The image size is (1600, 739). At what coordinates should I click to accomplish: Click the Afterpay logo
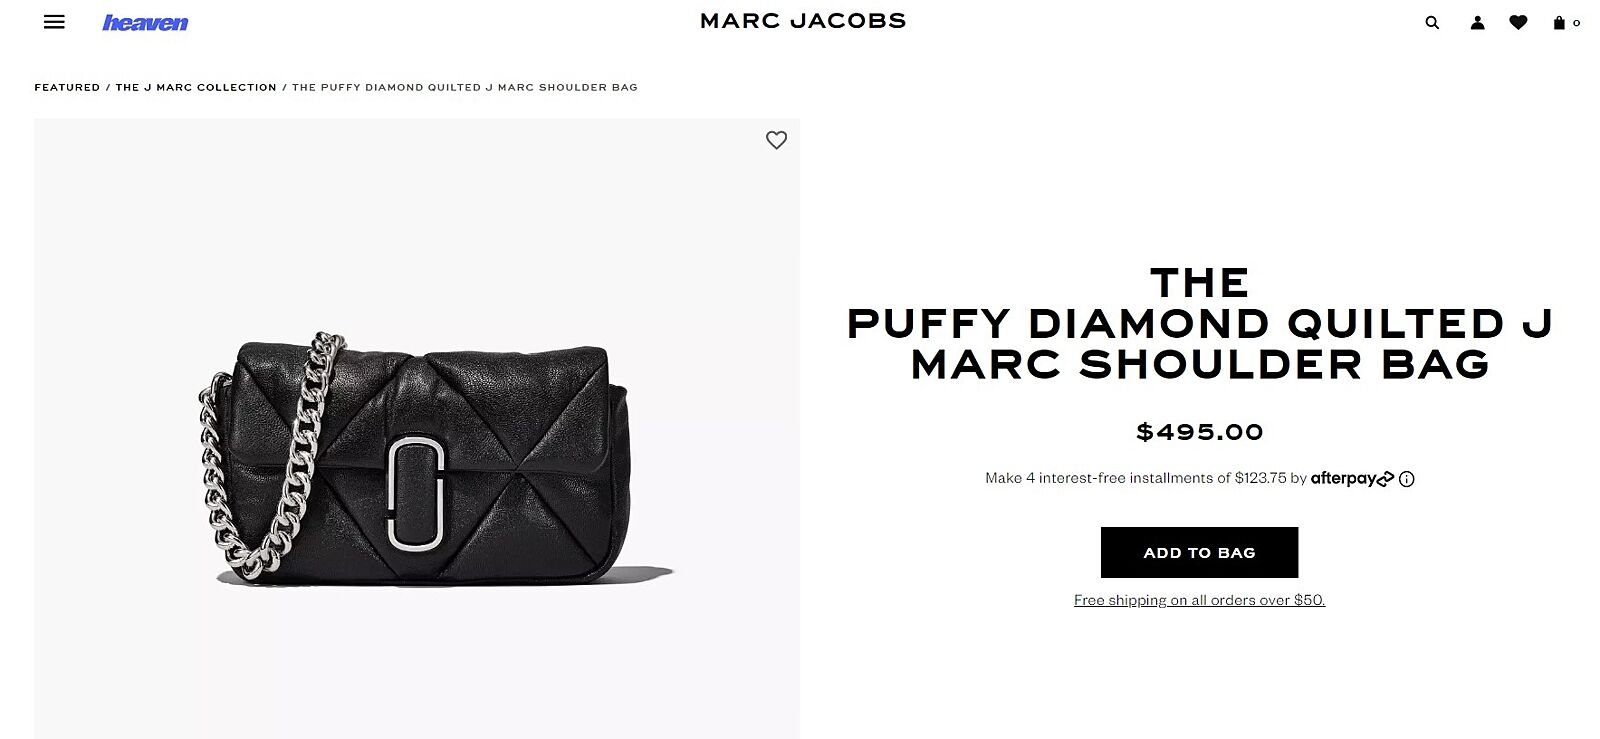pos(1352,478)
